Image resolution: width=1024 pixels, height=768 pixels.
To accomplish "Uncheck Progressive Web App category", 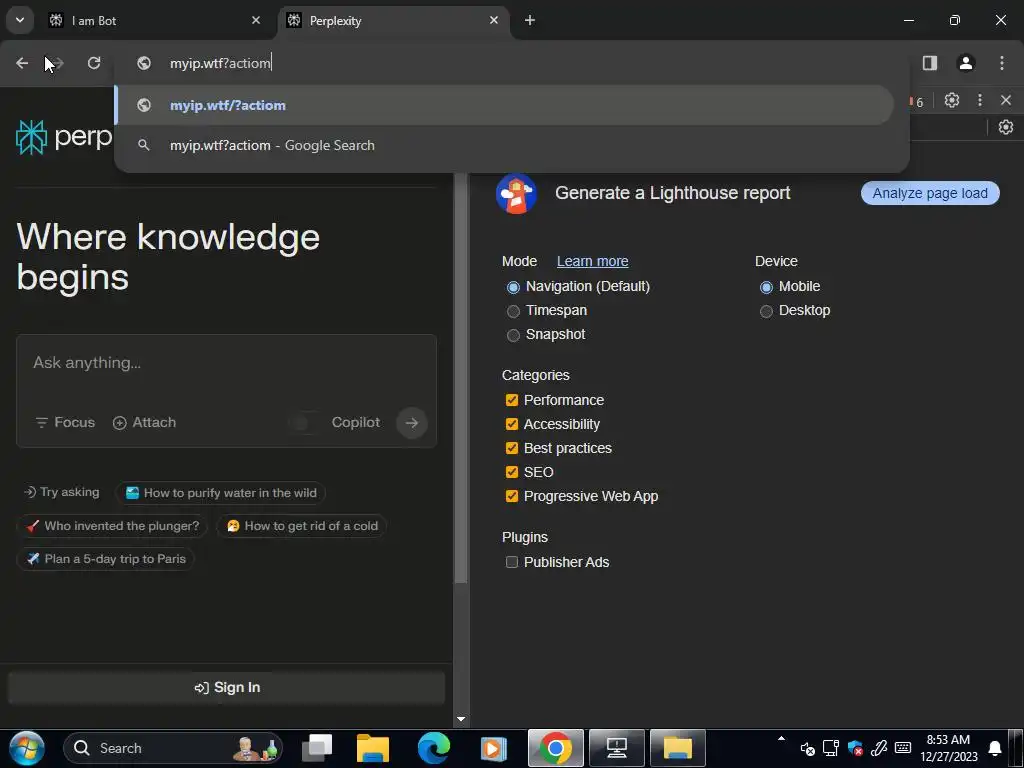I will 511,496.
